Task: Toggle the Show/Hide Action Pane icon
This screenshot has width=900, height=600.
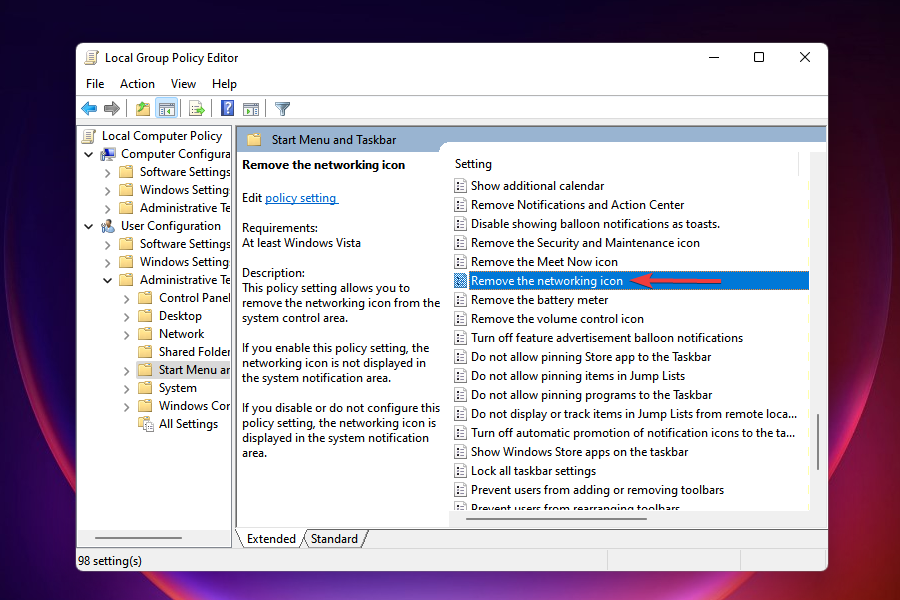Action: tap(251, 108)
